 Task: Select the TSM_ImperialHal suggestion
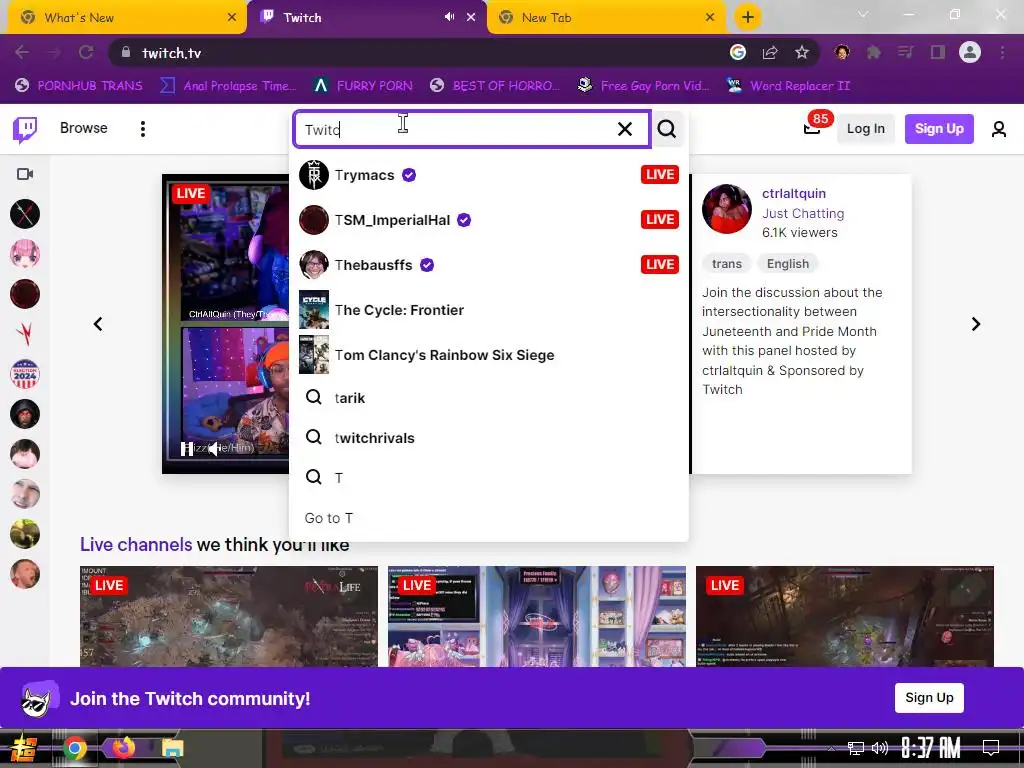coord(488,220)
